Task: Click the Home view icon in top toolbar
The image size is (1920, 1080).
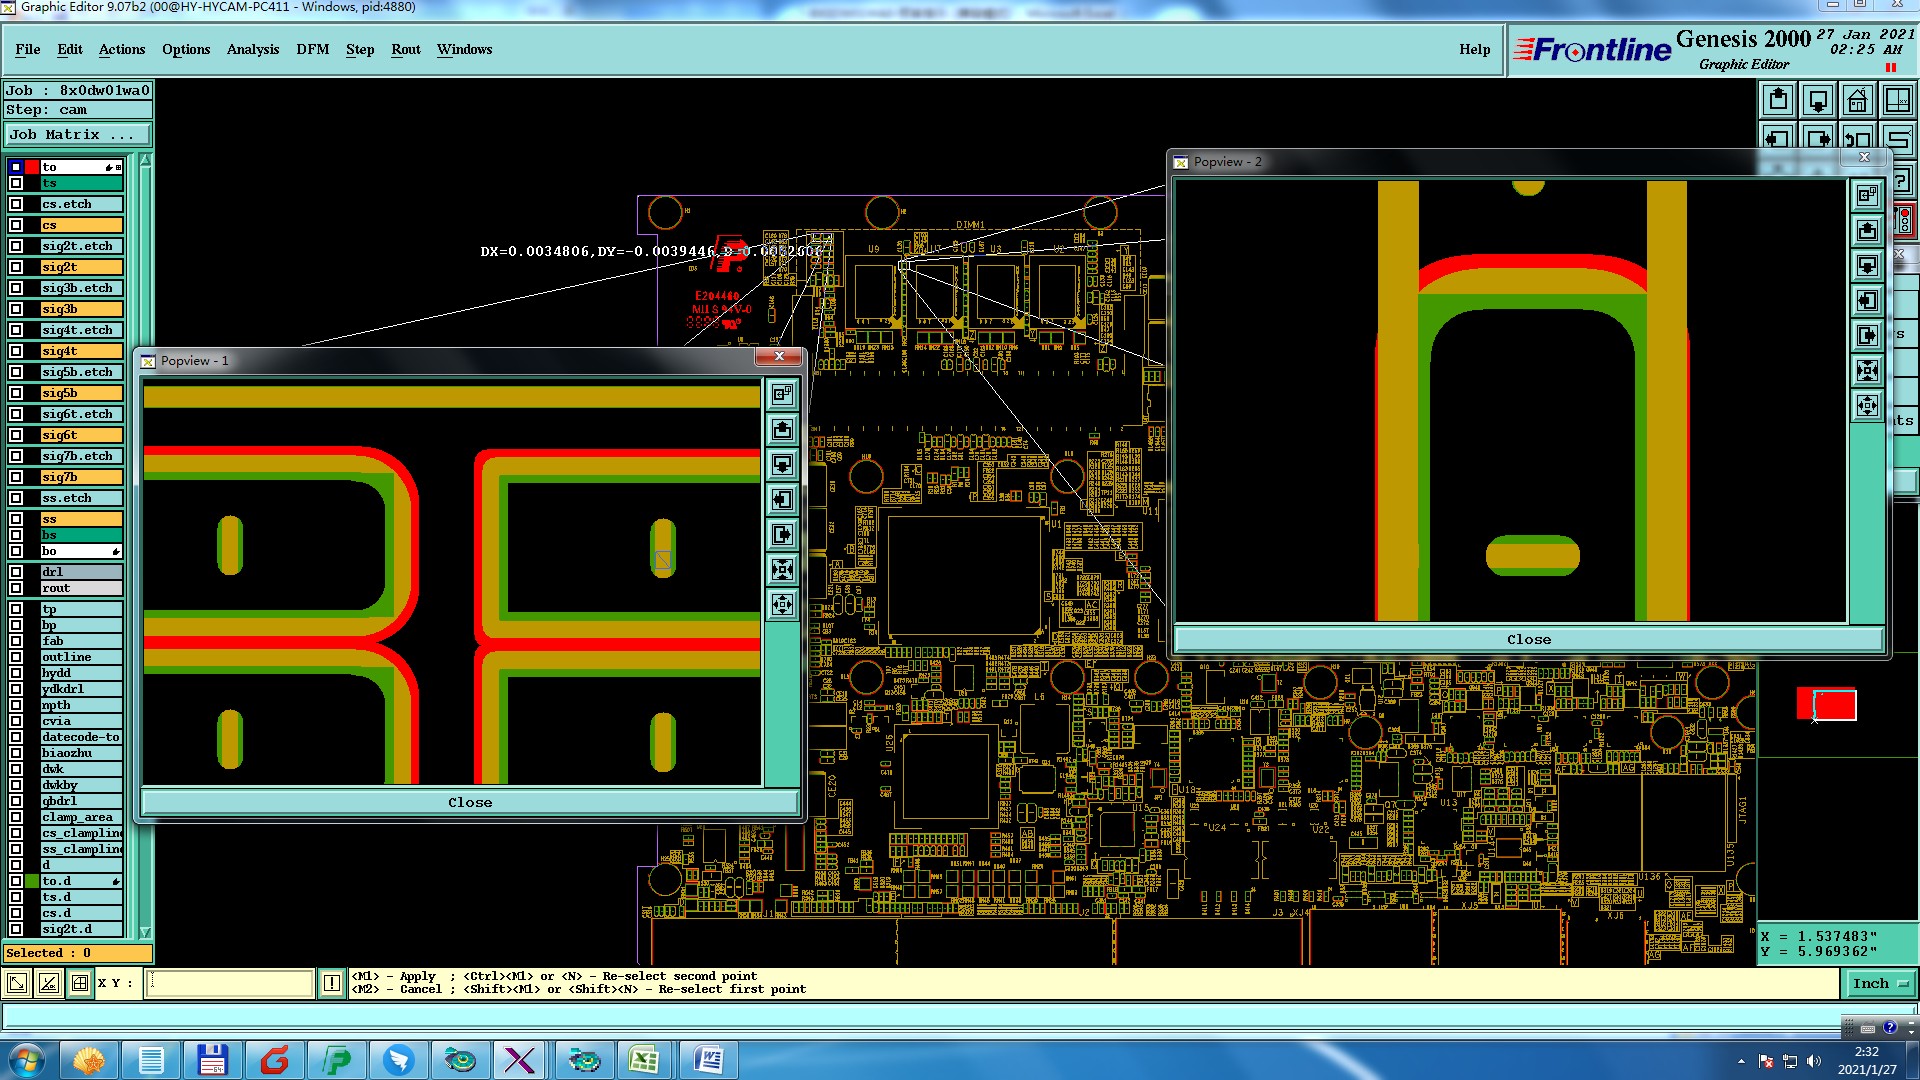Action: click(x=1857, y=100)
